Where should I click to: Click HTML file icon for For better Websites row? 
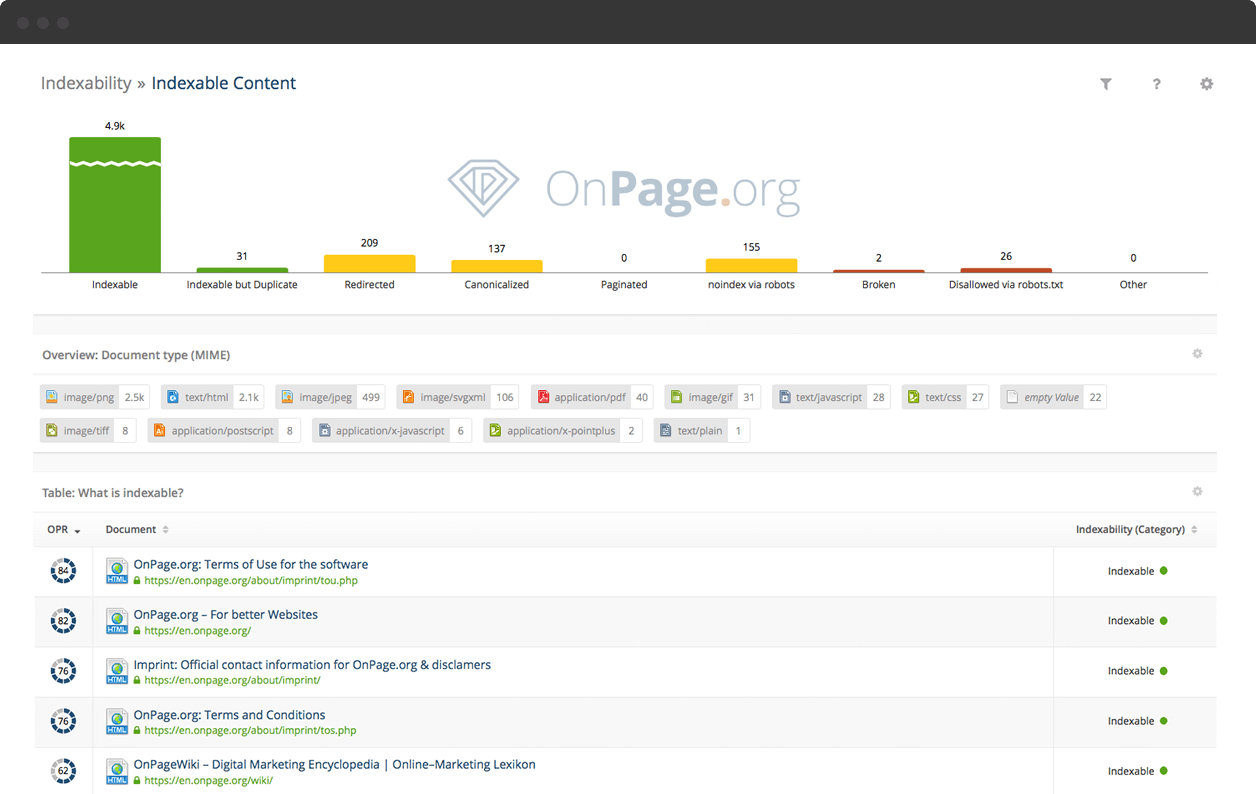(117, 622)
